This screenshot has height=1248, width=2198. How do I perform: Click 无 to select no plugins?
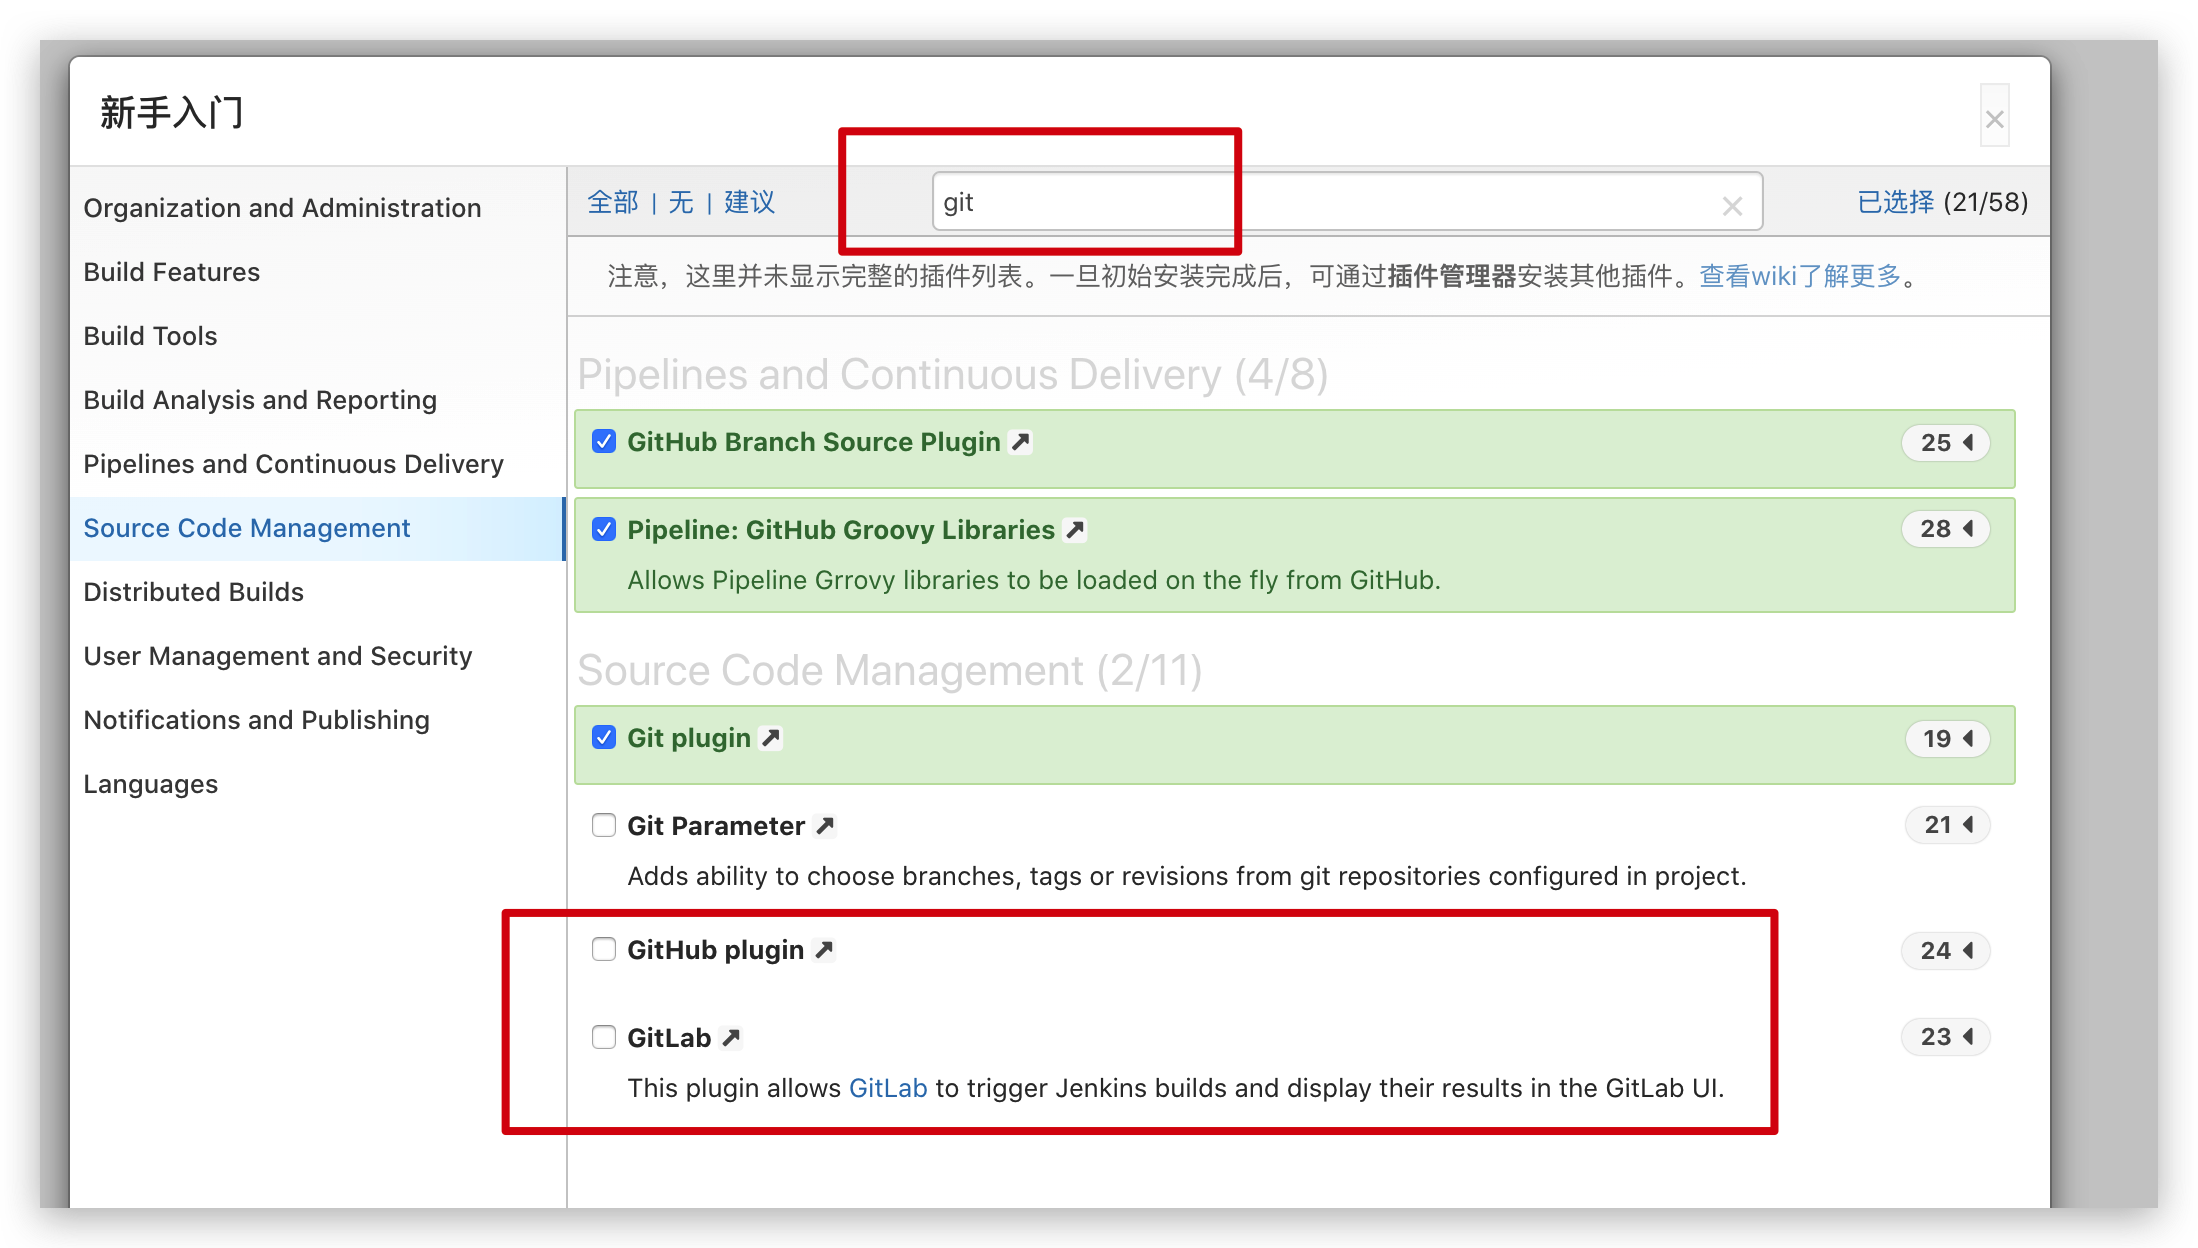(681, 202)
